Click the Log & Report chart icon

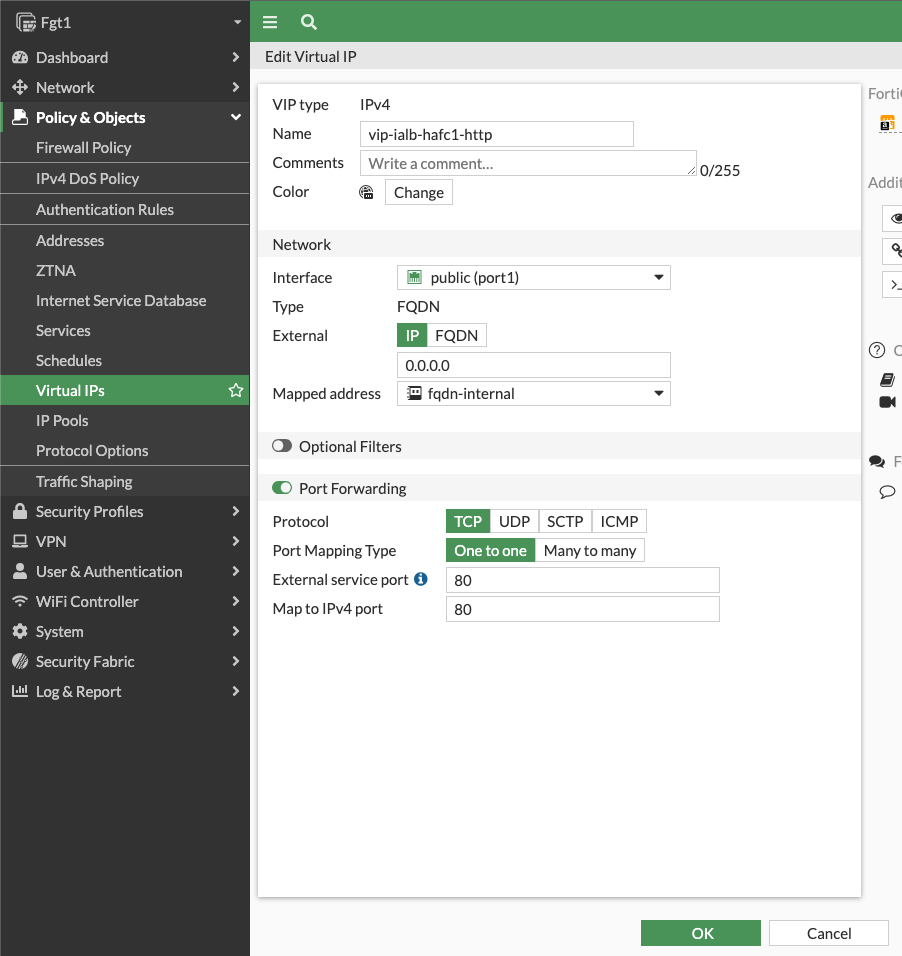(20, 691)
